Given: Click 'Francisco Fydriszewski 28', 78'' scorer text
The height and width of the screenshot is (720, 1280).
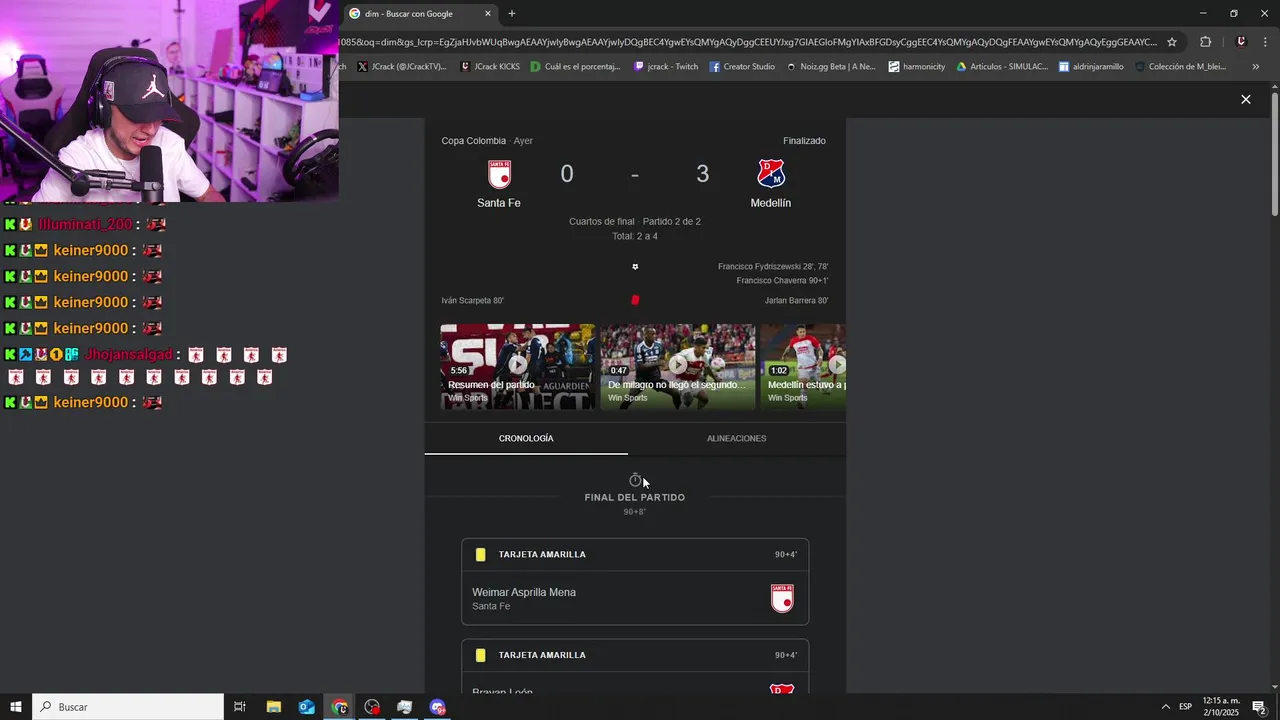Looking at the screenshot, I should point(773,267).
